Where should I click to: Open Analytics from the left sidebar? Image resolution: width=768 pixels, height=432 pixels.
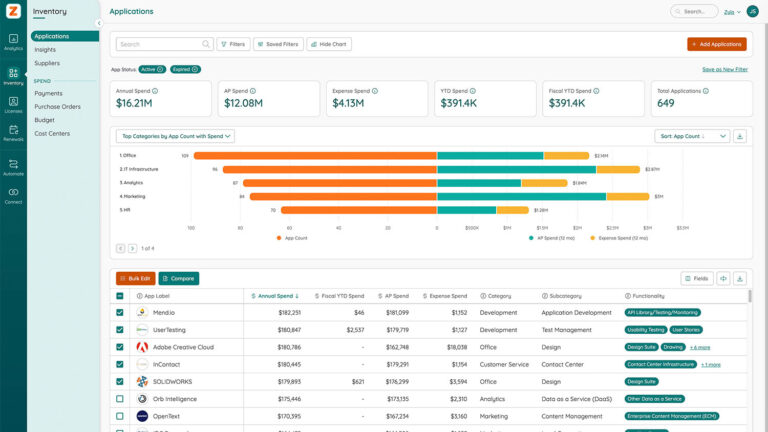click(13, 41)
